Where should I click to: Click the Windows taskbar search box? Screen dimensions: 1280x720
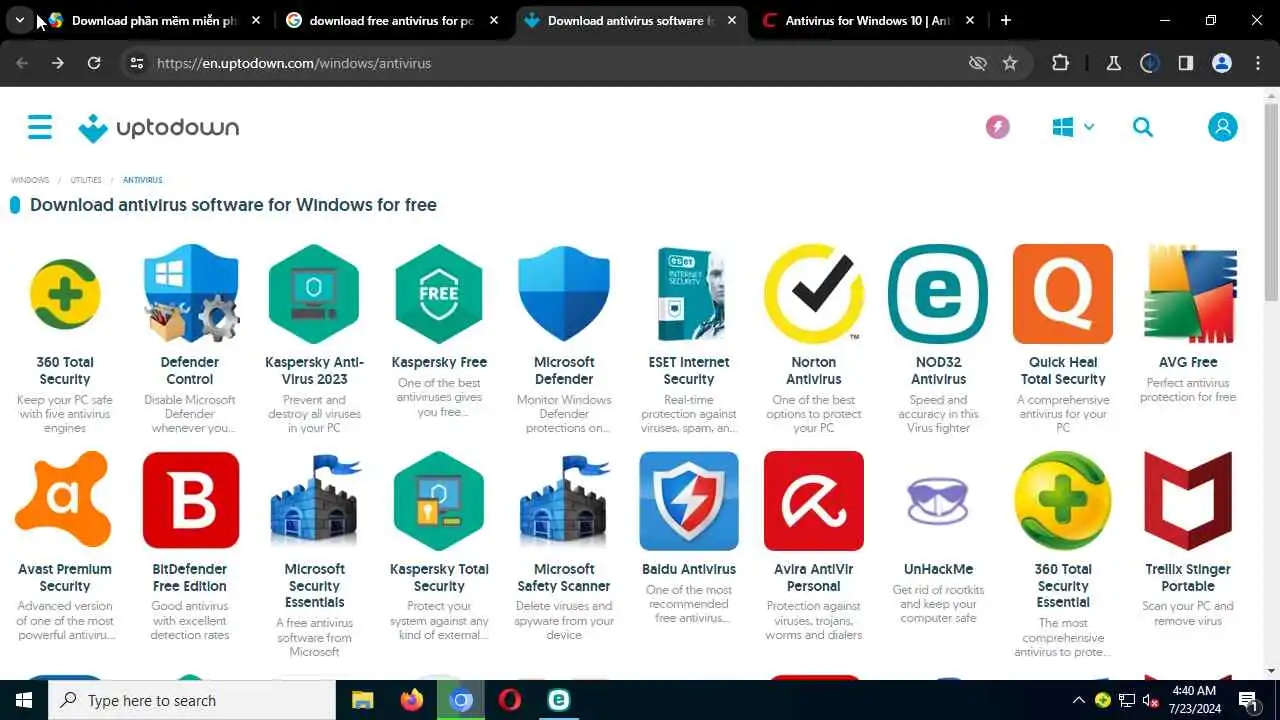point(192,700)
